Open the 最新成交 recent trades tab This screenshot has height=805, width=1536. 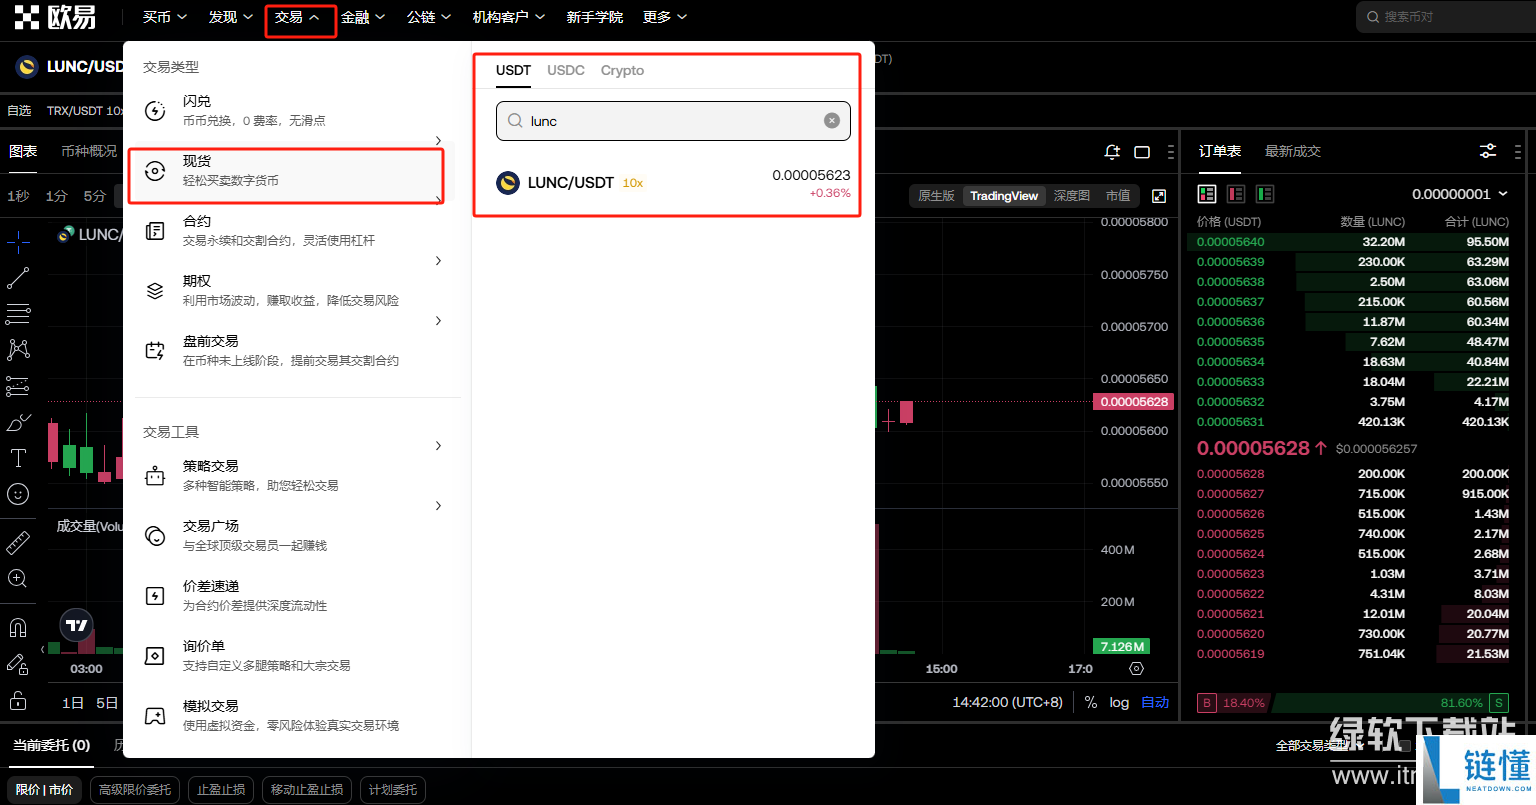(x=1293, y=151)
